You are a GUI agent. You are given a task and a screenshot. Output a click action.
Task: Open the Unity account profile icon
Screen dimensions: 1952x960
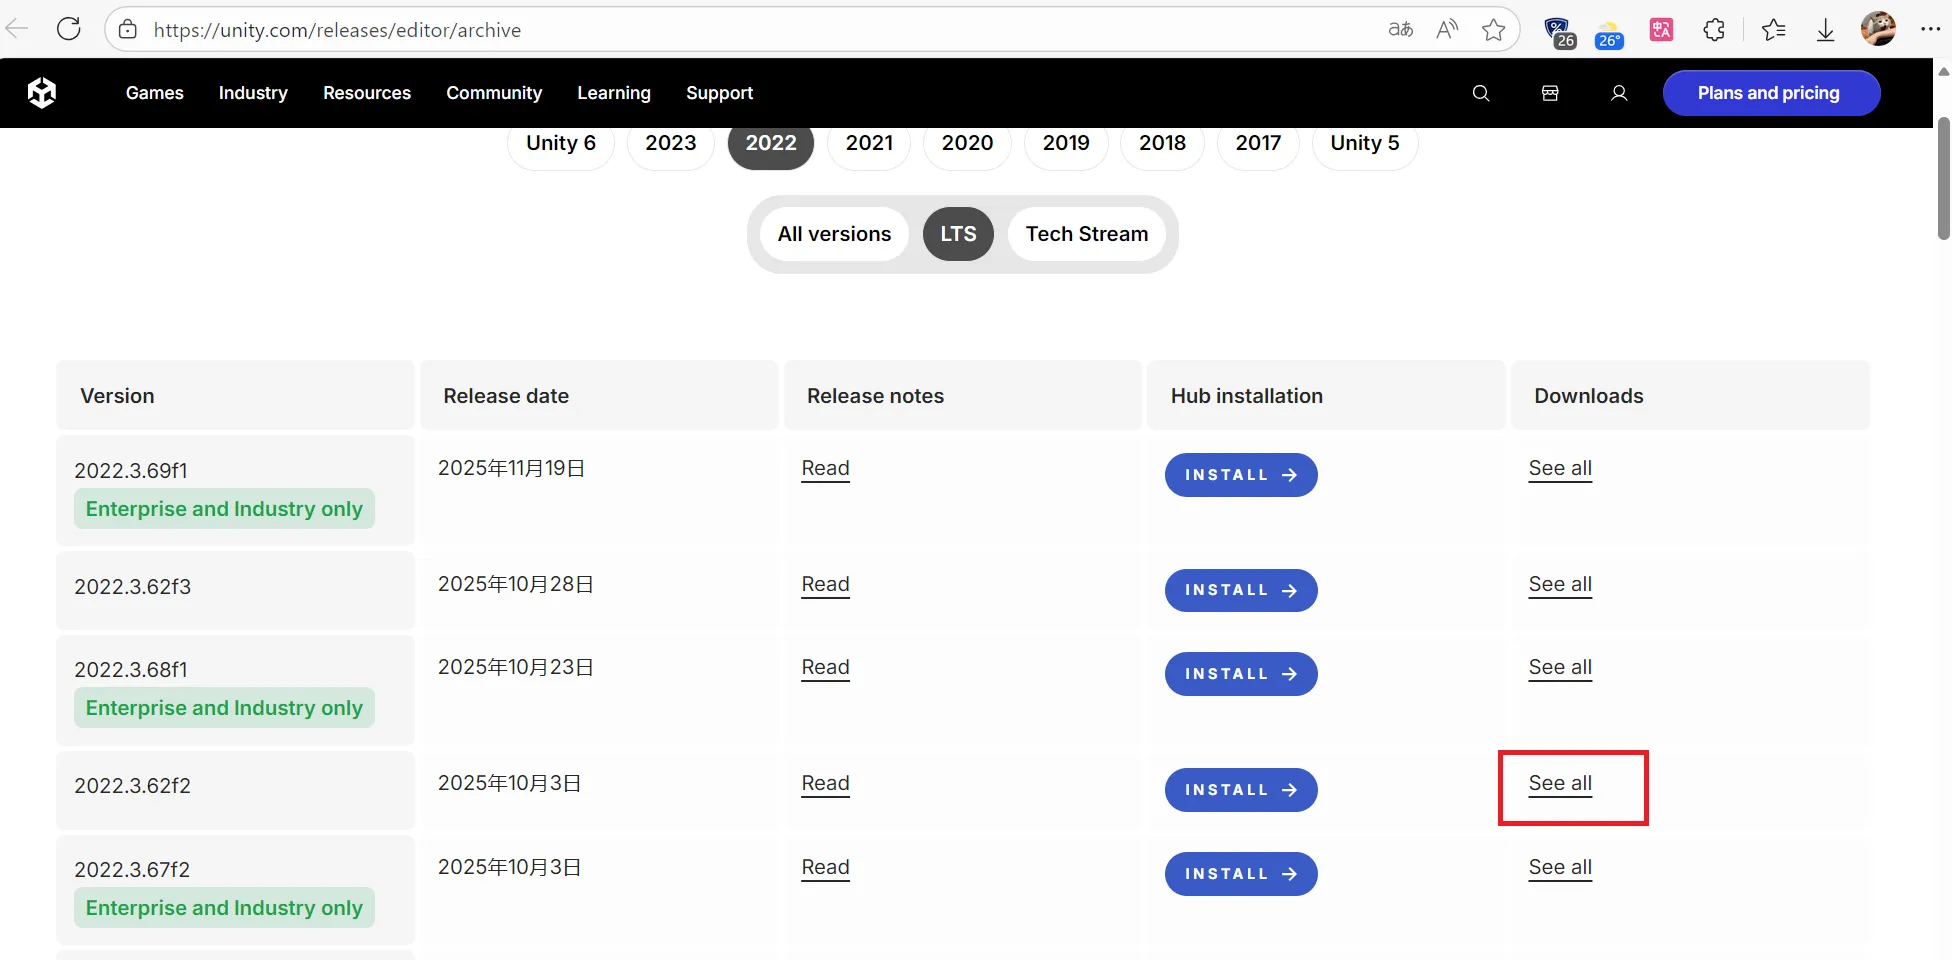[1619, 93]
